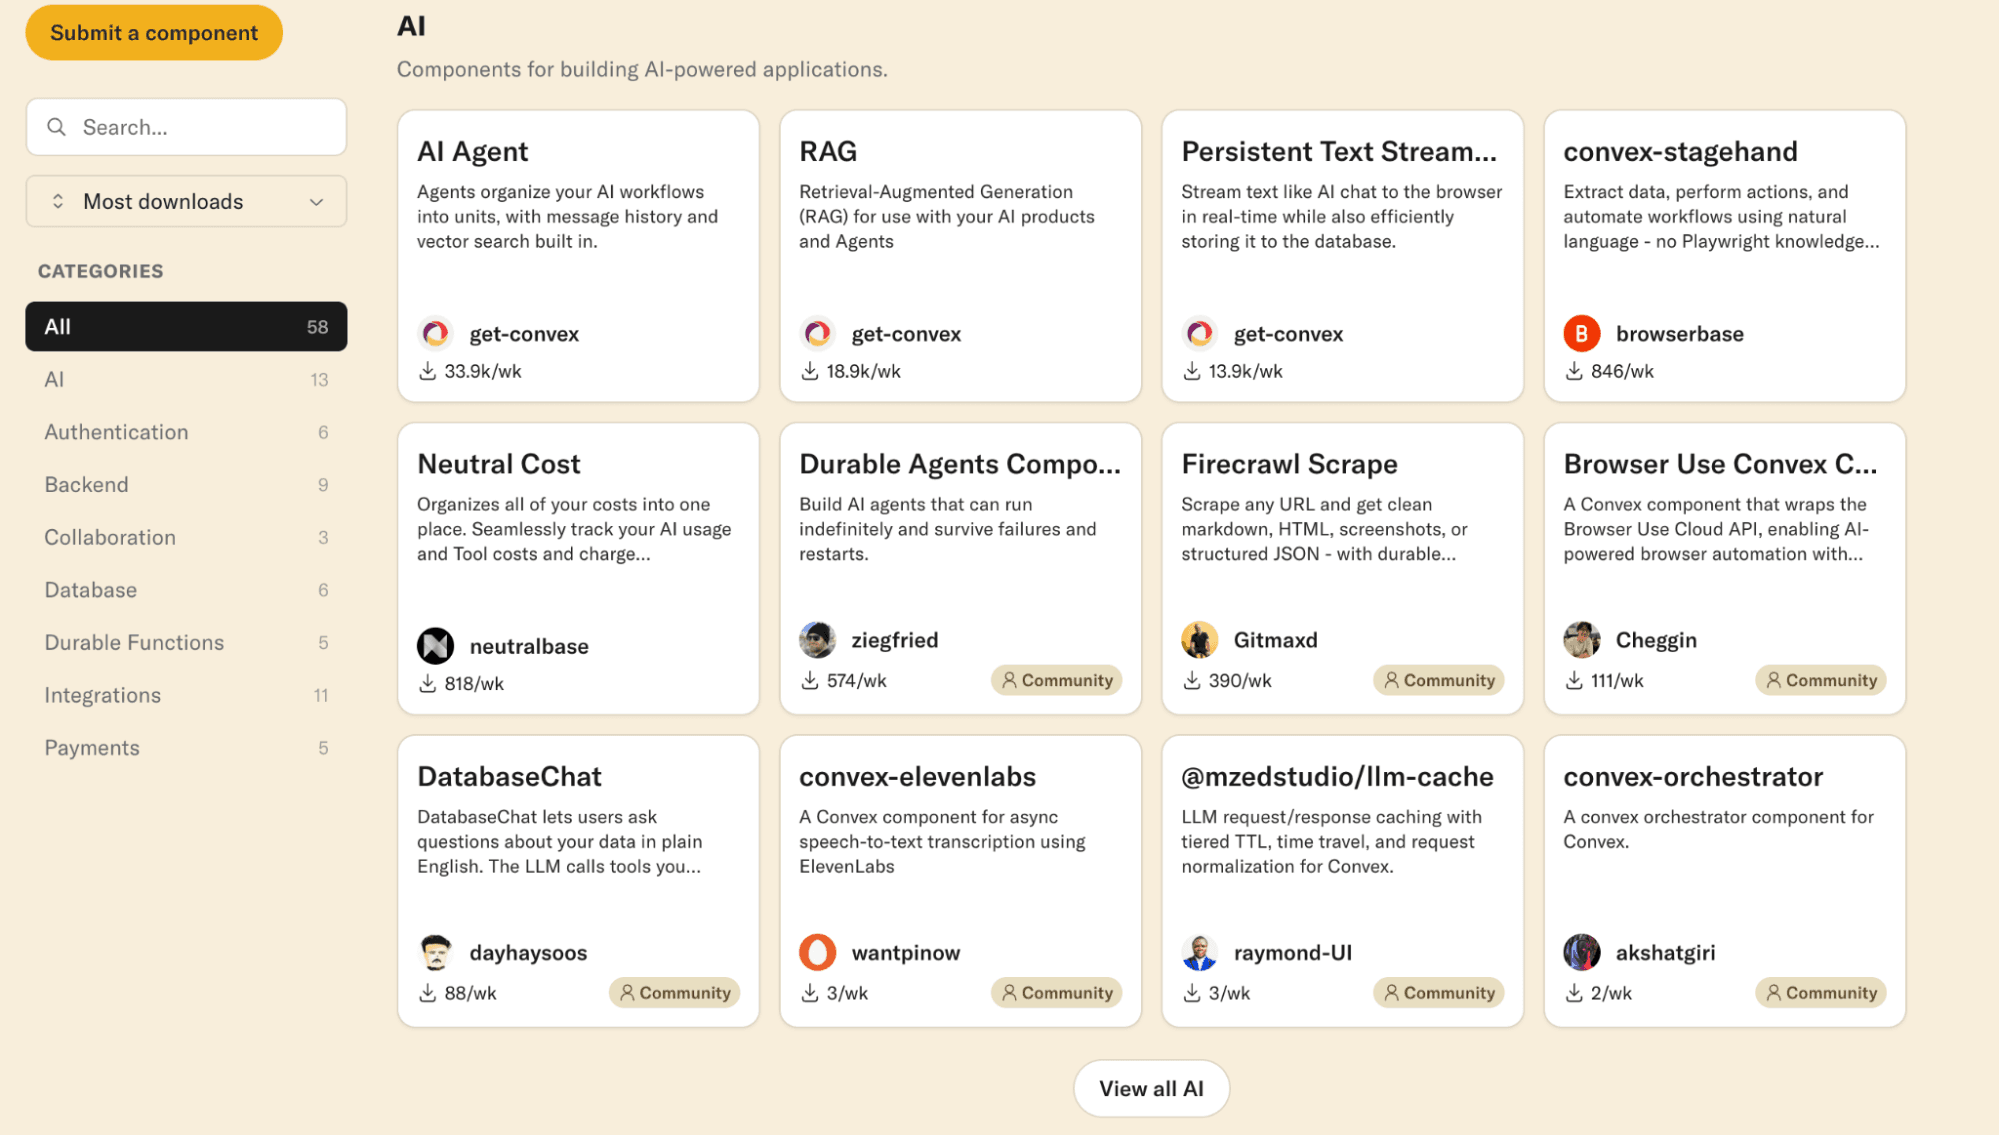This screenshot has height=1136, width=1999.
Task: Open the convex-stagehand card title
Action: pyautogui.click(x=1680, y=151)
